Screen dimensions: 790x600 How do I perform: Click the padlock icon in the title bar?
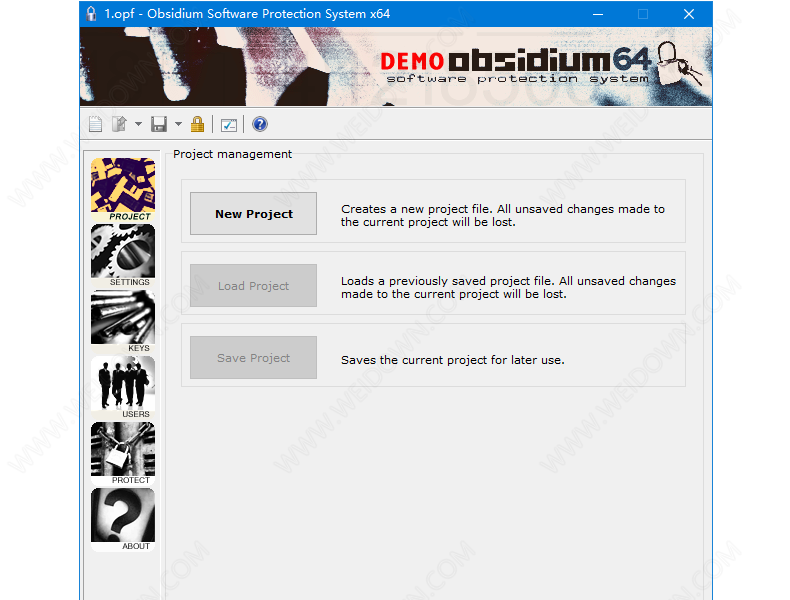91,14
